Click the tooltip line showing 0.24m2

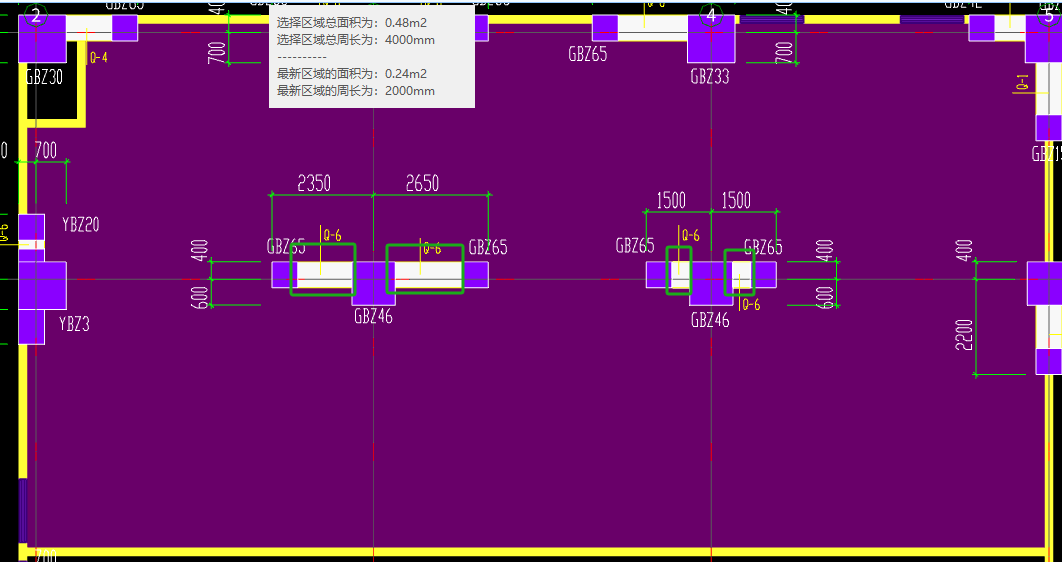[352, 74]
